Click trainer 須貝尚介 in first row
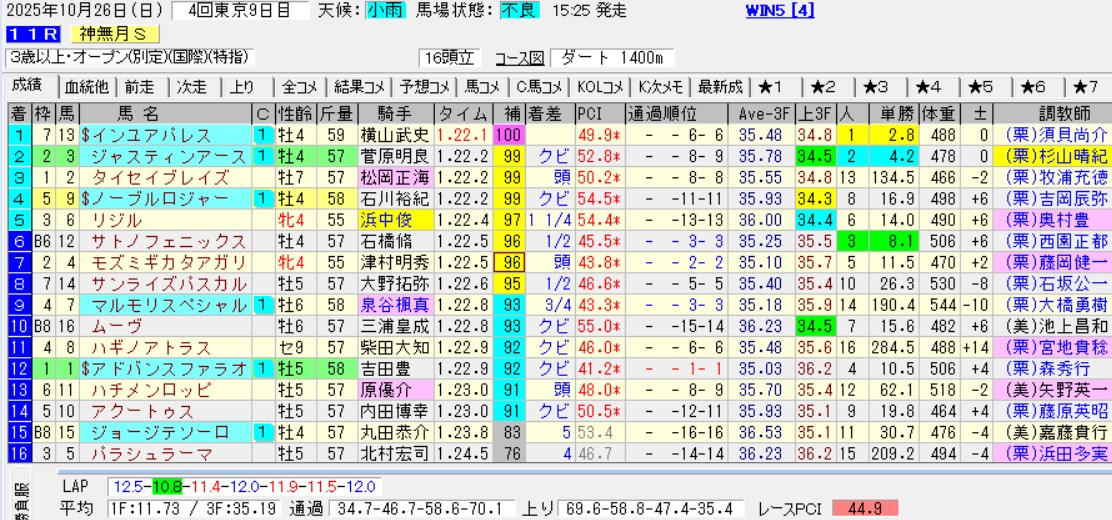 1057,135
